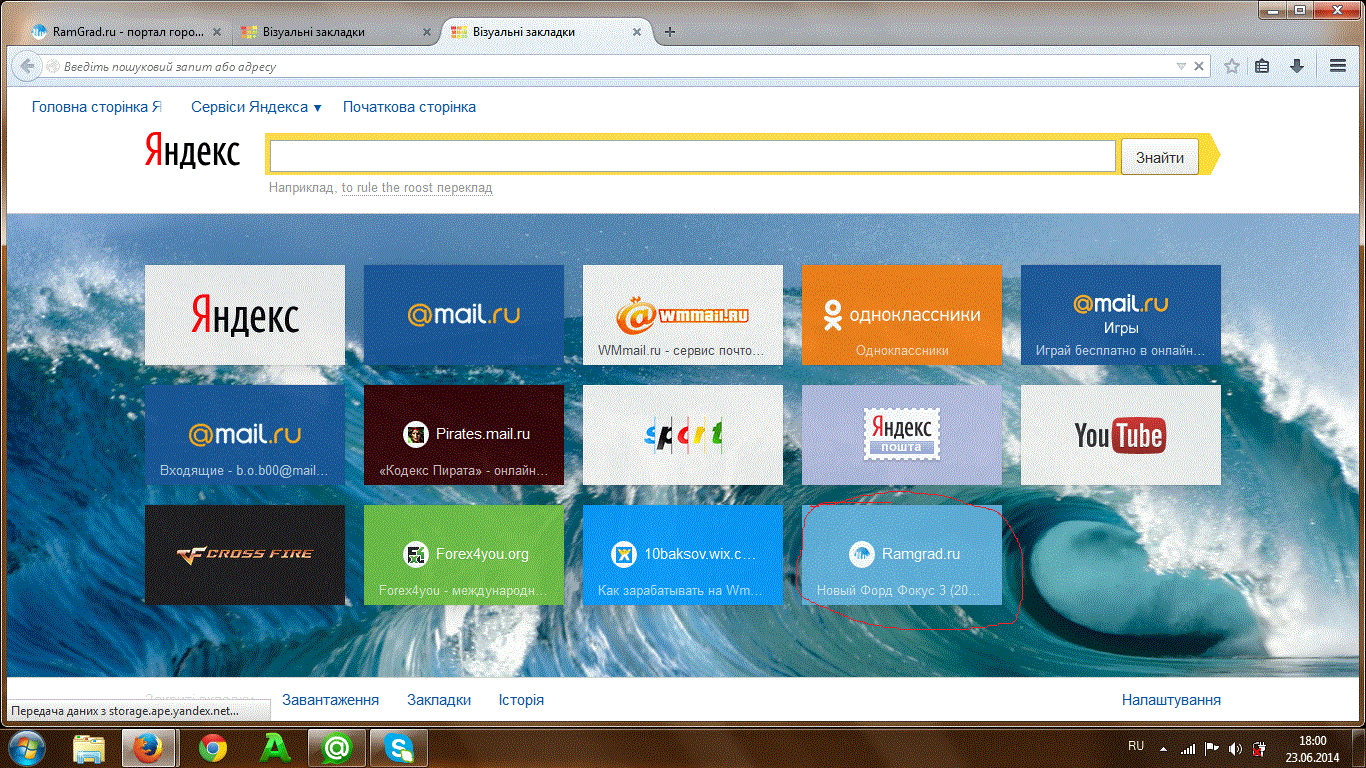
Task: Click the Історія link at the bottom
Action: 521,700
